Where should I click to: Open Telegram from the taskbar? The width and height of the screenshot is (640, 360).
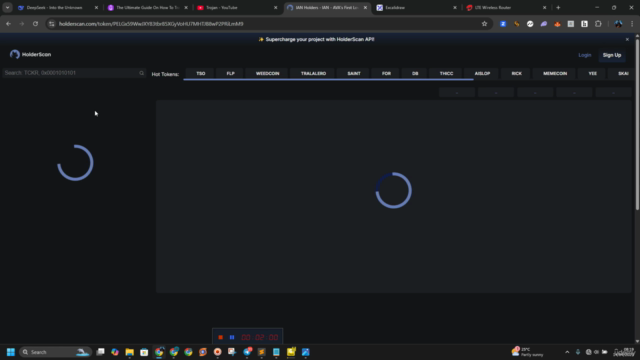tap(247, 352)
